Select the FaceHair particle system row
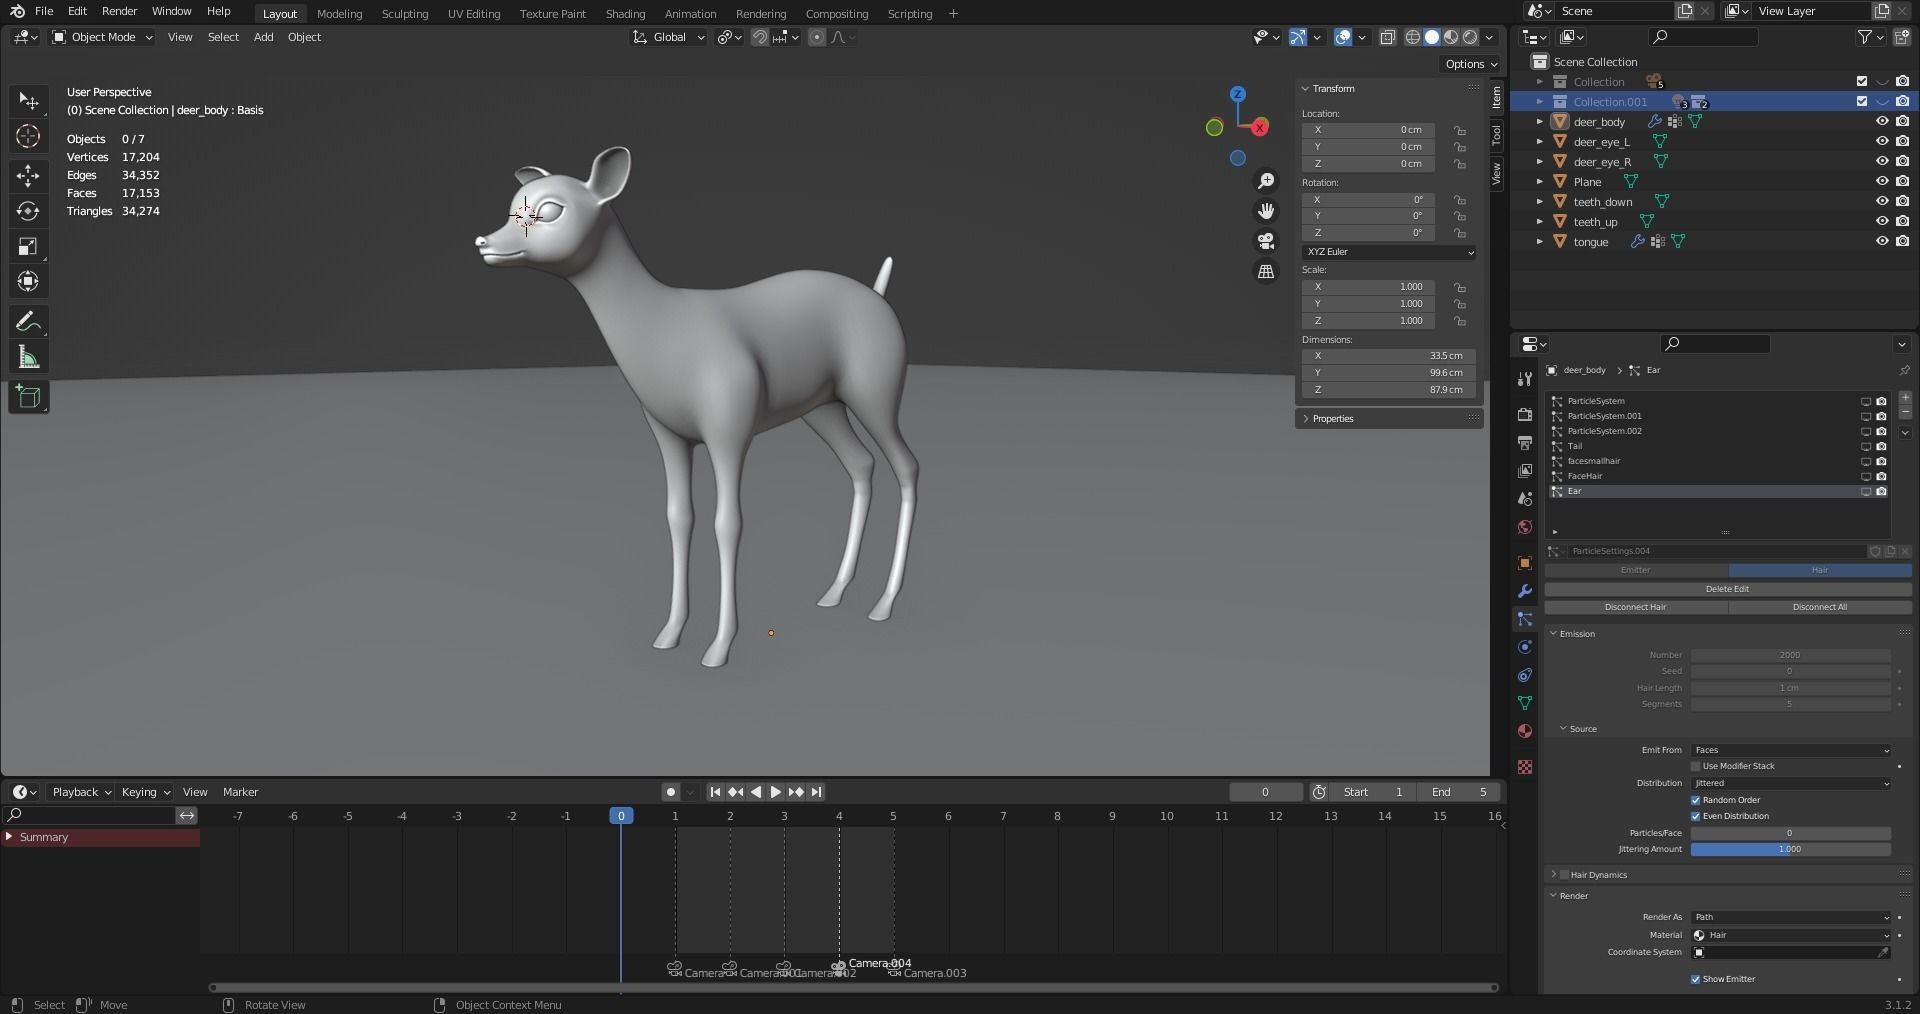Viewport: 1920px width, 1014px height. (x=1717, y=476)
